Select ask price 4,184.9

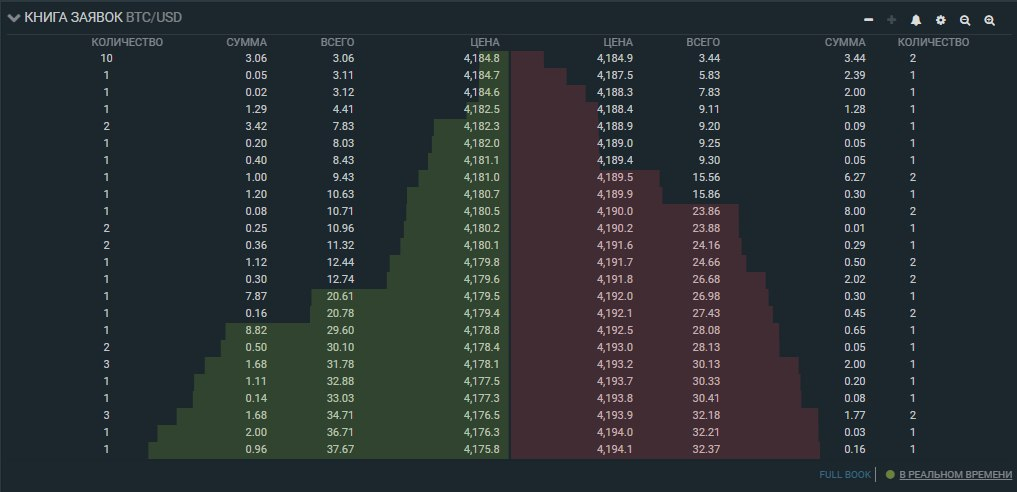[x=615, y=59]
